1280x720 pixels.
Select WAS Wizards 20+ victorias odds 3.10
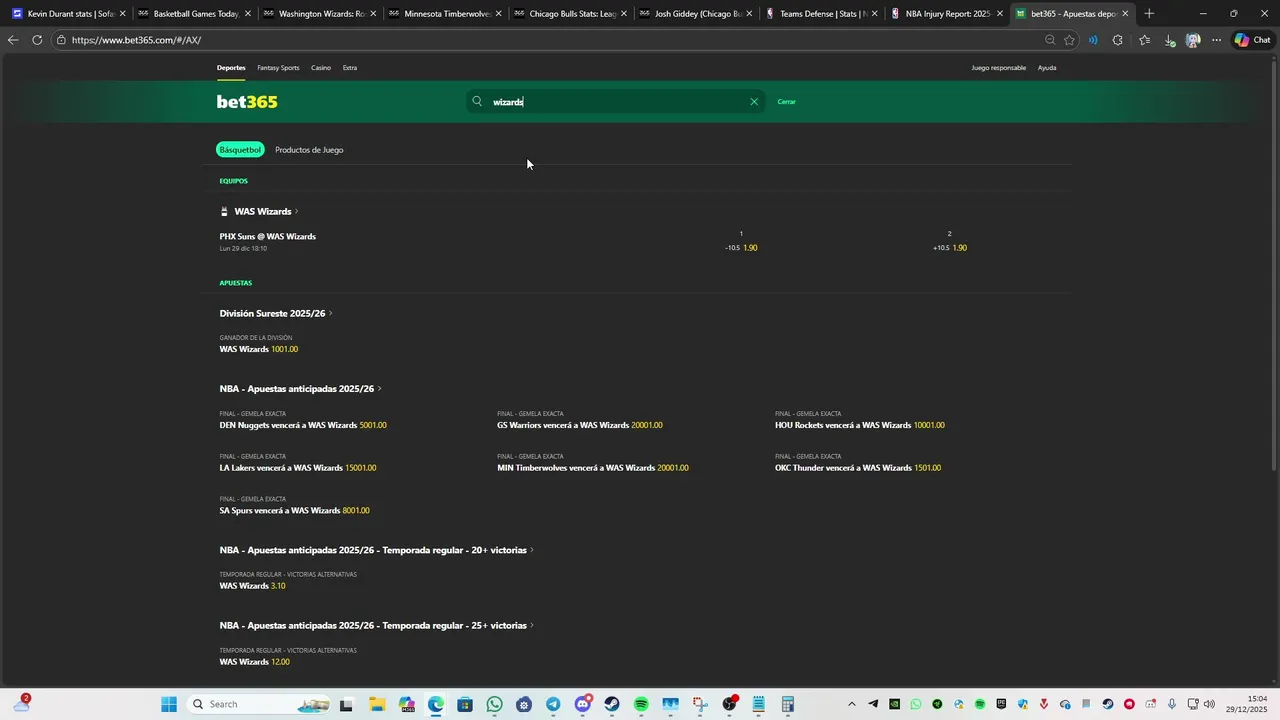[253, 586]
